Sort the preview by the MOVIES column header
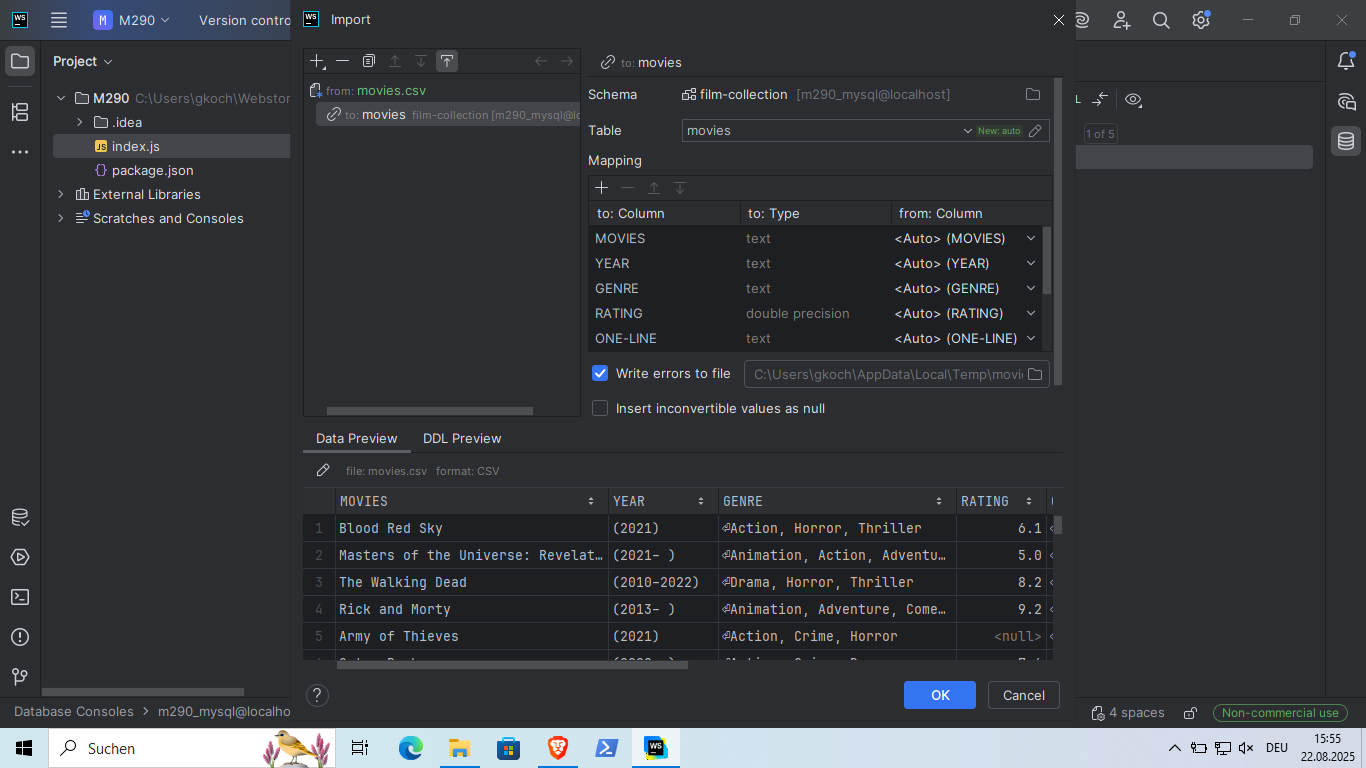 point(471,501)
